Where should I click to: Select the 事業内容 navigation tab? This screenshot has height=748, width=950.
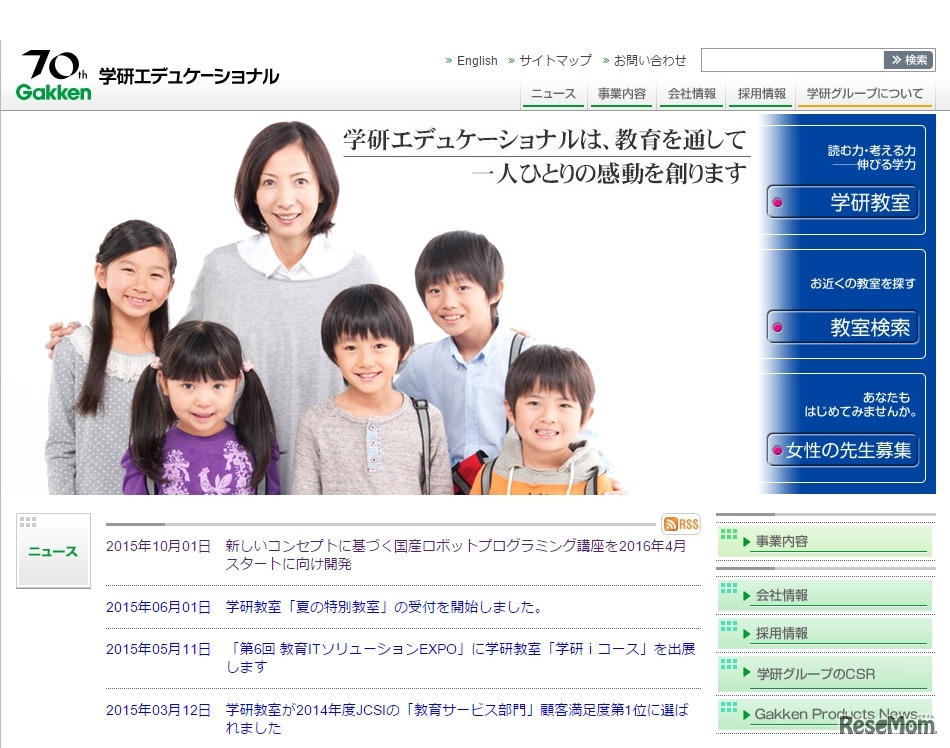(622, 94)
